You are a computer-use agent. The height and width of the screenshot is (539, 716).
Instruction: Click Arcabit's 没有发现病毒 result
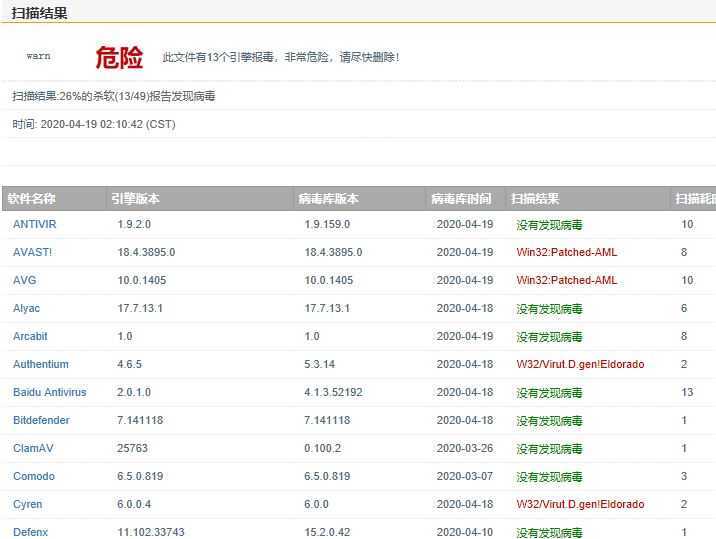click(x=549, y=337)
